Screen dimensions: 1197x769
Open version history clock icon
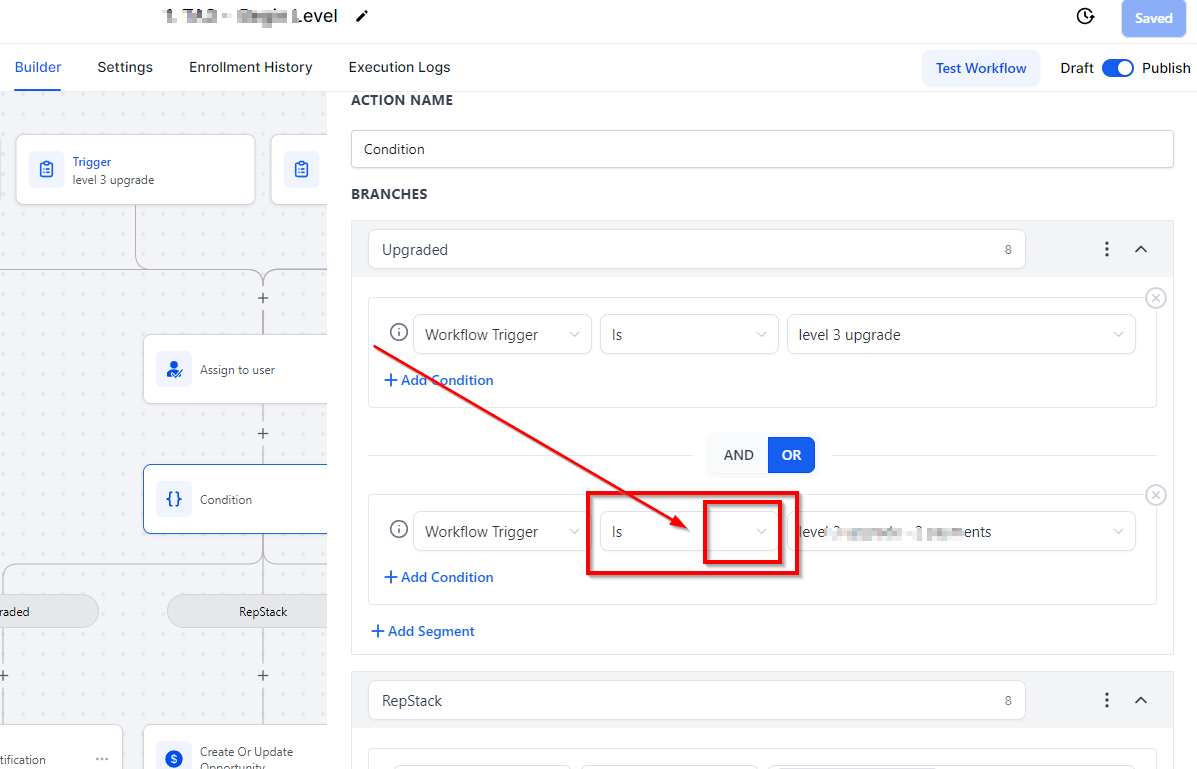(x=1085, y=16)
